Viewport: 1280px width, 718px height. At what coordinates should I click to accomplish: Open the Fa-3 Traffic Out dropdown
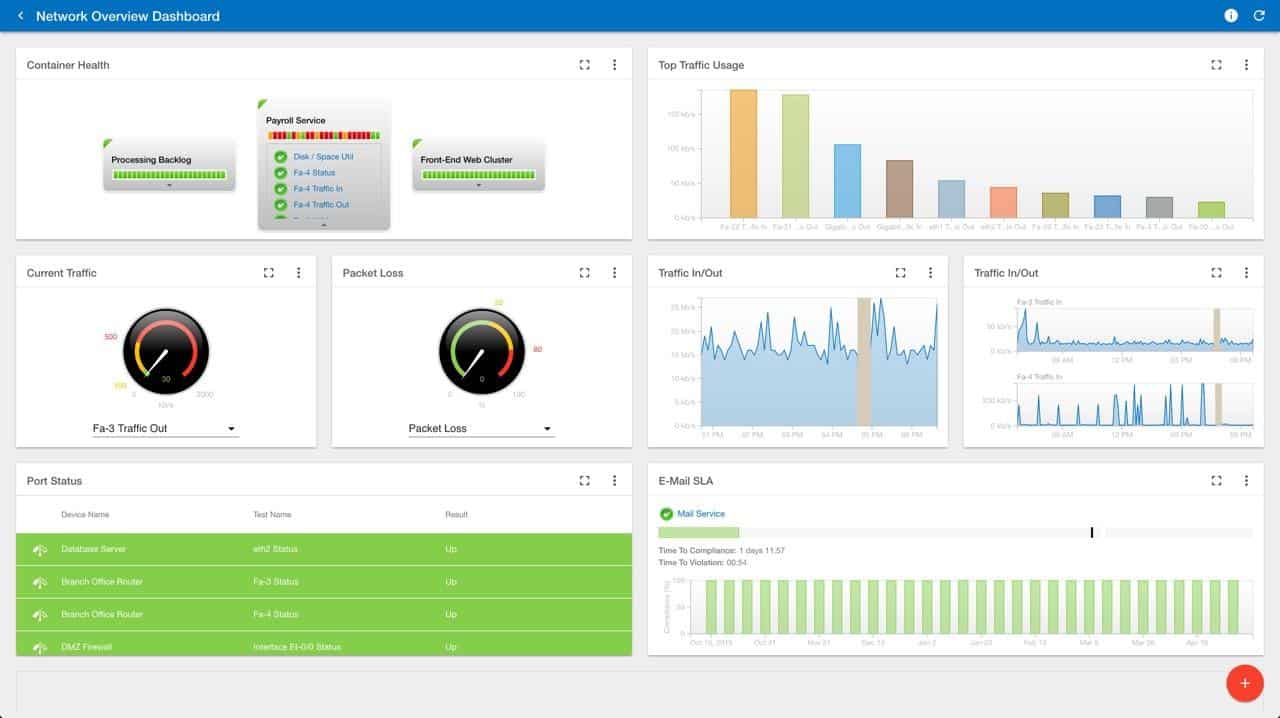164,429
